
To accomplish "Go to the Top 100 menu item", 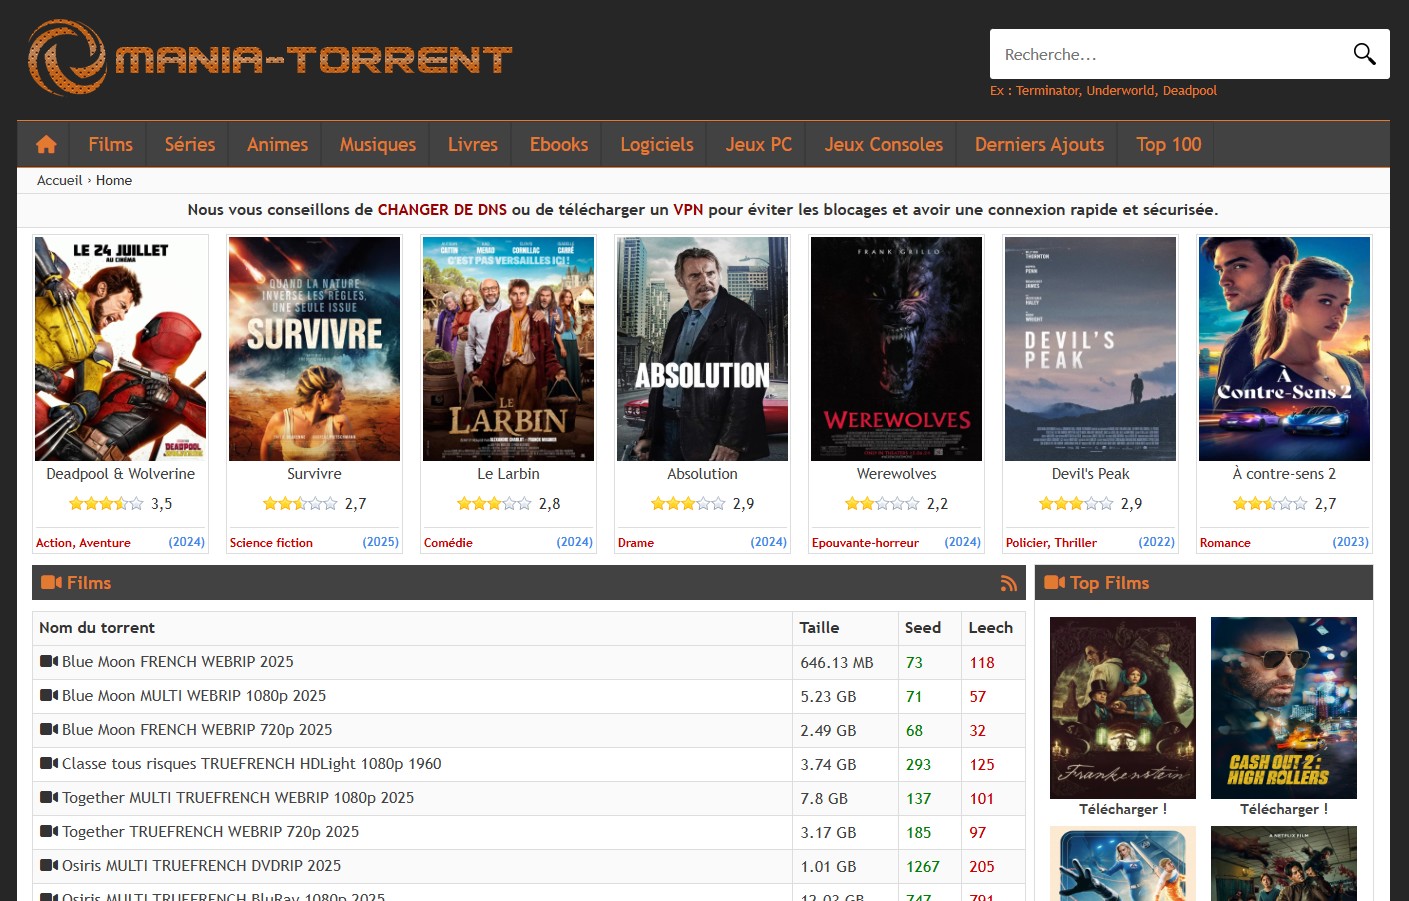I will 1168,145.
